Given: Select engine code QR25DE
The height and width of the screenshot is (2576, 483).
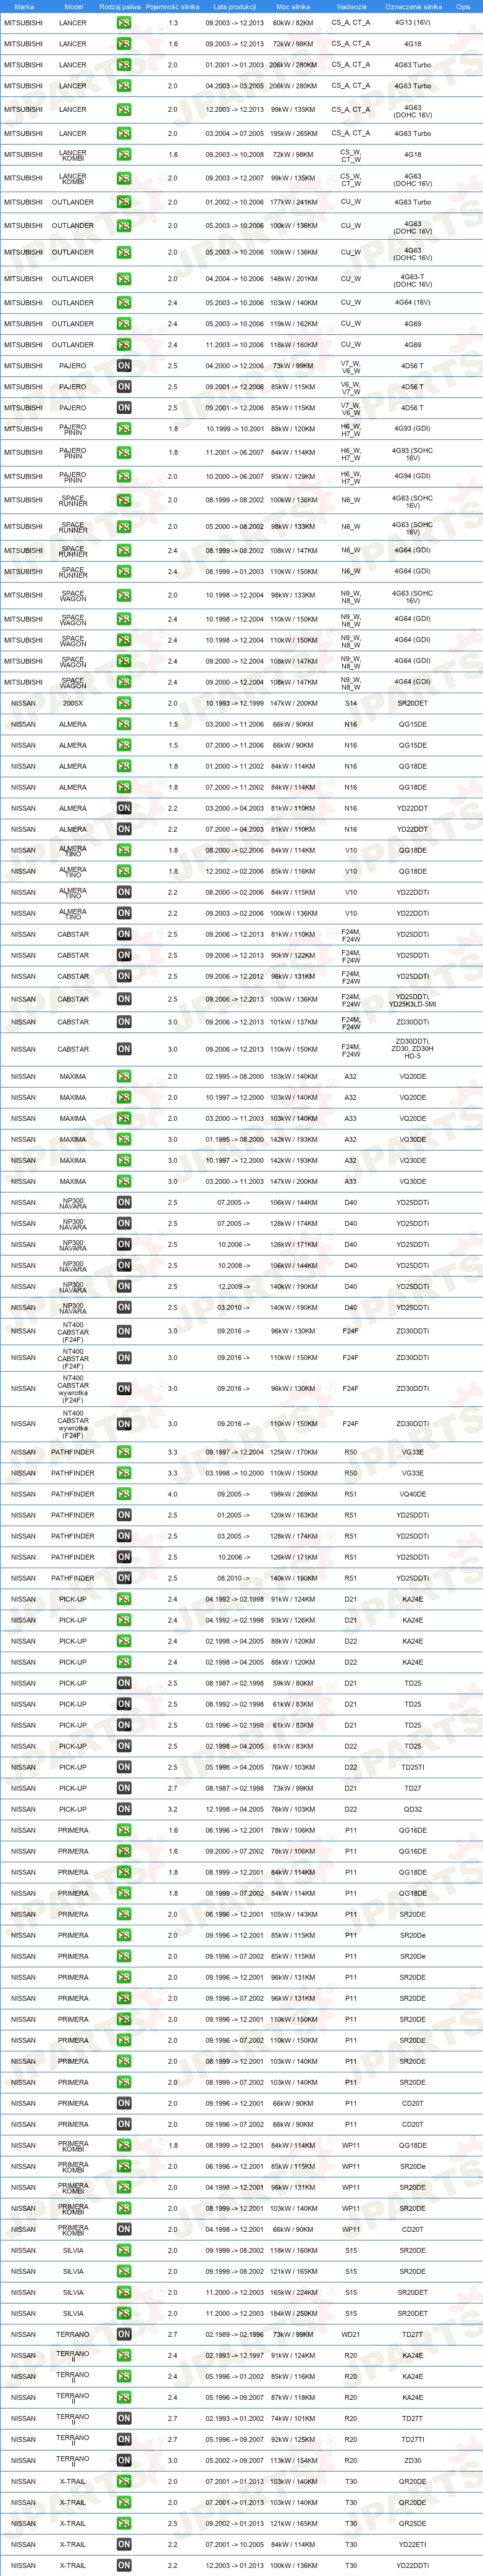Looking at the screenshot, I should pos(413,2523).
